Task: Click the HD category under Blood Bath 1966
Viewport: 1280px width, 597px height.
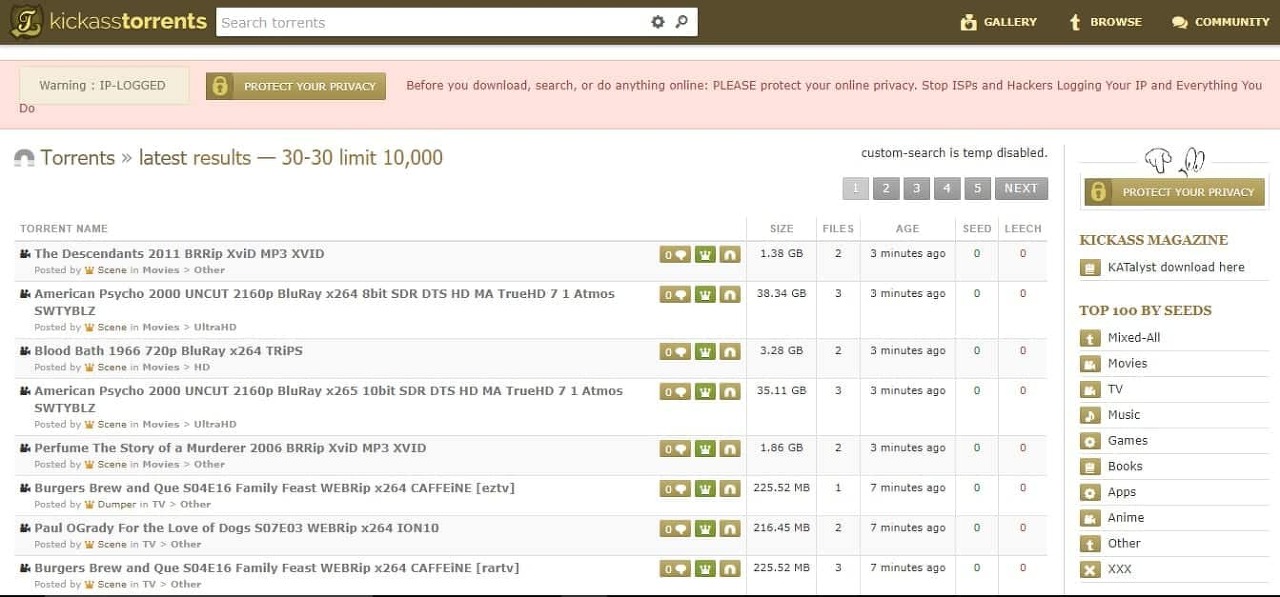Action: 202,367
